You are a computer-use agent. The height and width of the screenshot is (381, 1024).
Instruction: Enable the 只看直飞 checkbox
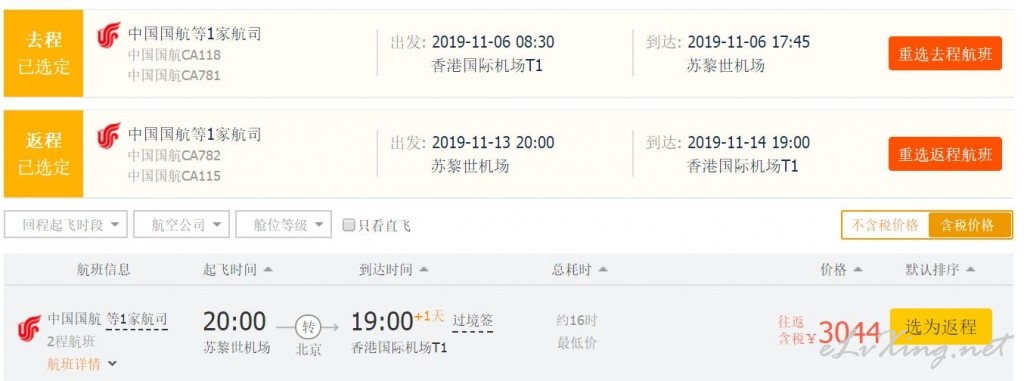[349, 225]
